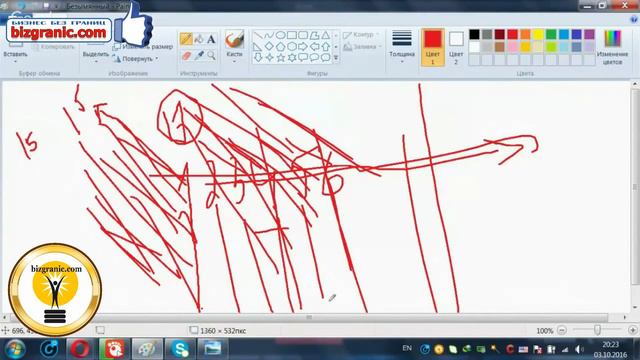Viewport: 640px width, 360px height.
Task: Choose the Cloud callout shape
Action: (x=326, y=58)
